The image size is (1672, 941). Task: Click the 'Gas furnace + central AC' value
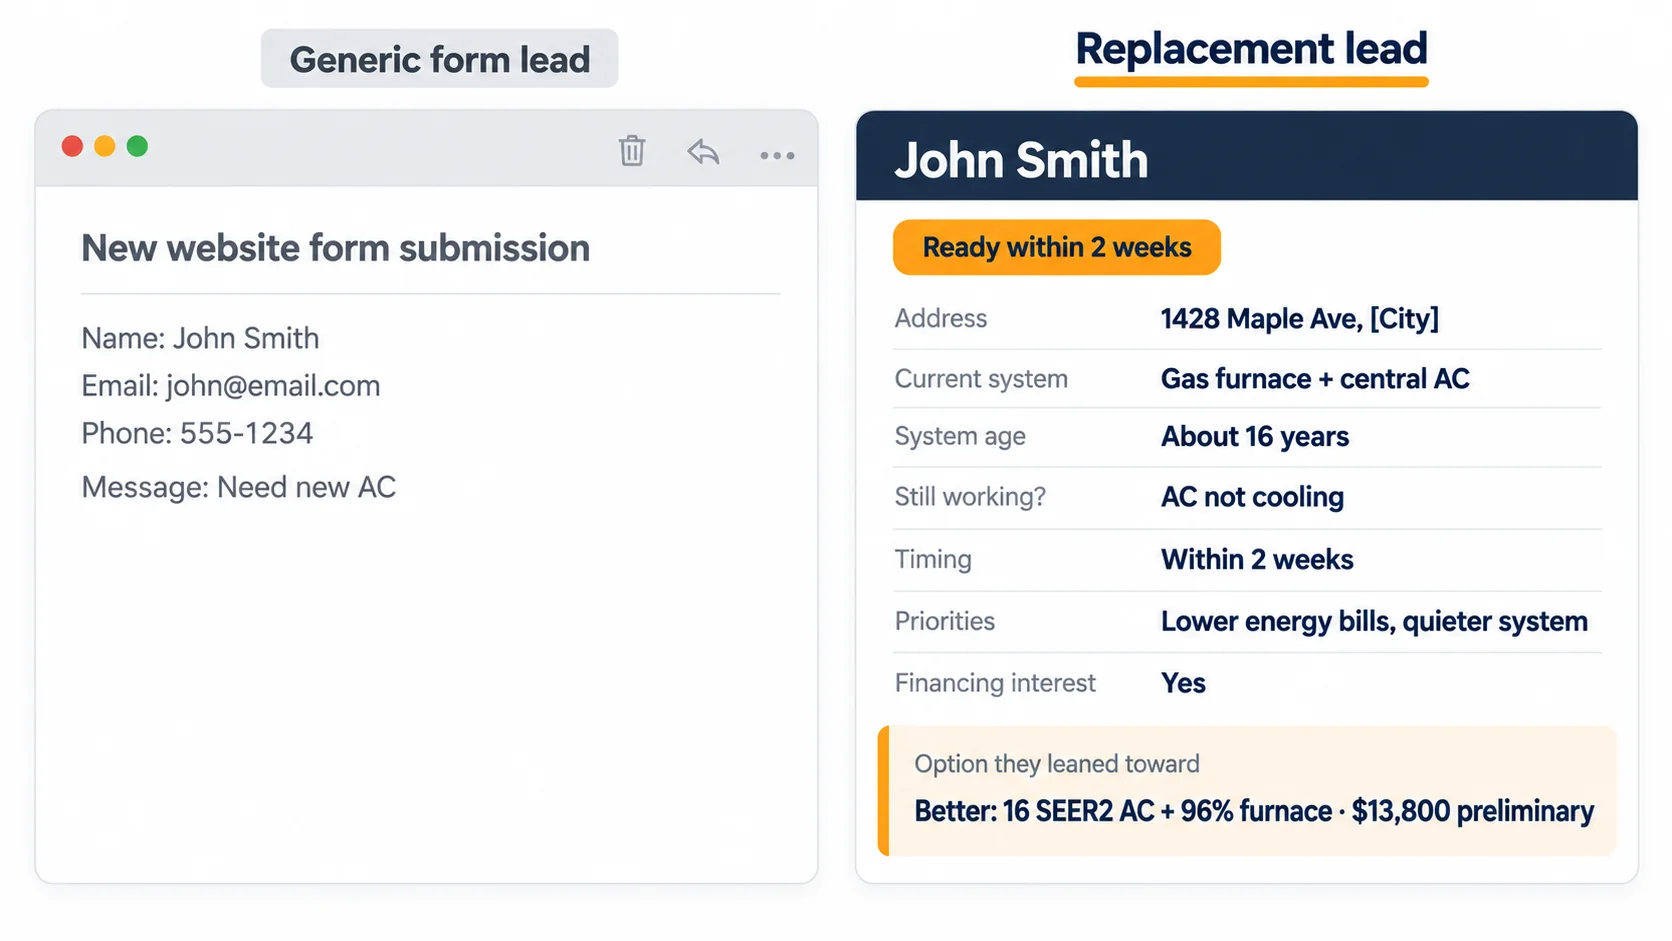pos(1315,379)
